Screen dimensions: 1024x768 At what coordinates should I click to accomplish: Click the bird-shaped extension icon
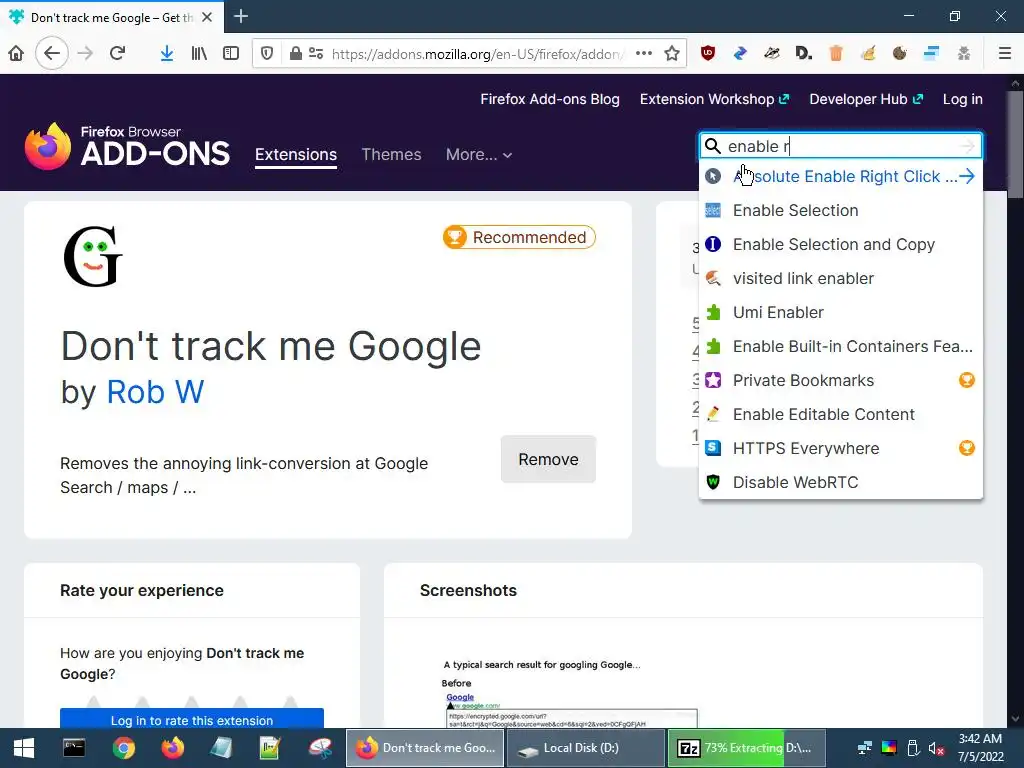click(x=772, y=54)
